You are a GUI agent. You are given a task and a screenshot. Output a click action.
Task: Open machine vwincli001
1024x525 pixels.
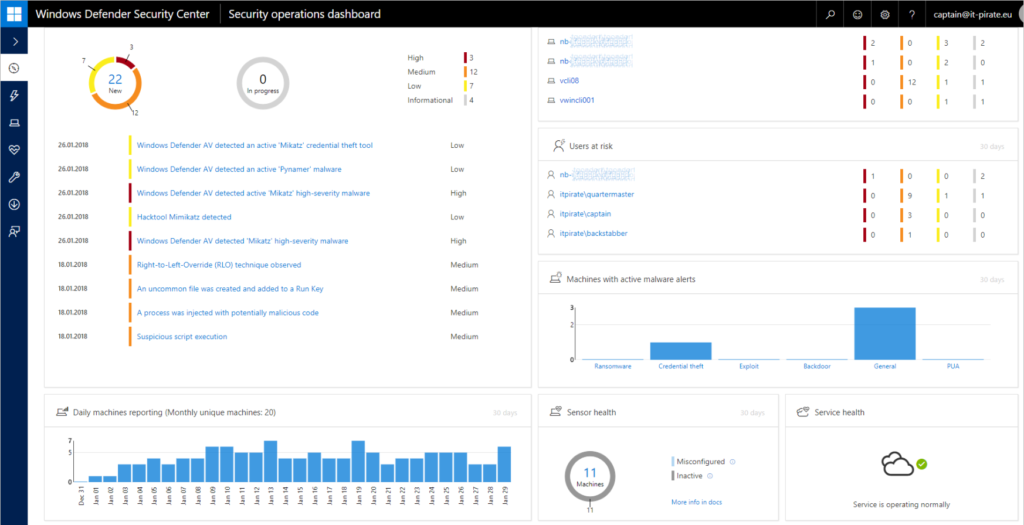pos(577,101)
